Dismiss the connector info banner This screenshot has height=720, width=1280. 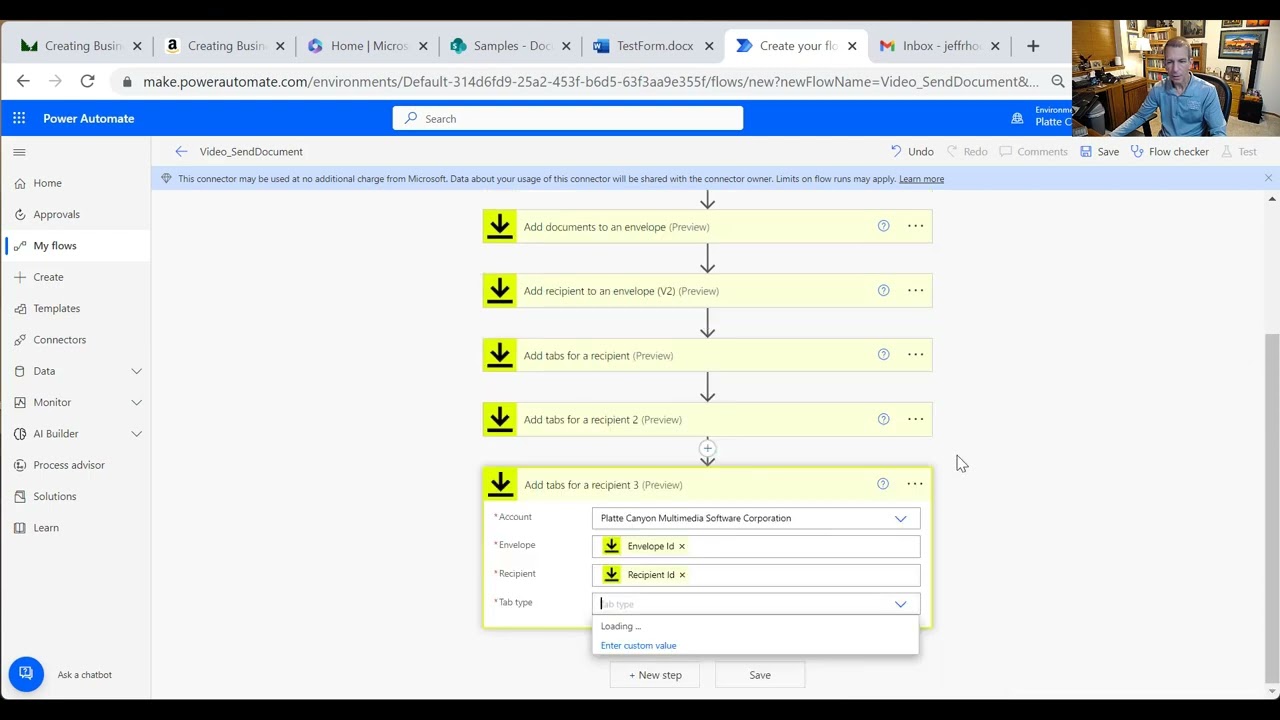point(1268,178)
